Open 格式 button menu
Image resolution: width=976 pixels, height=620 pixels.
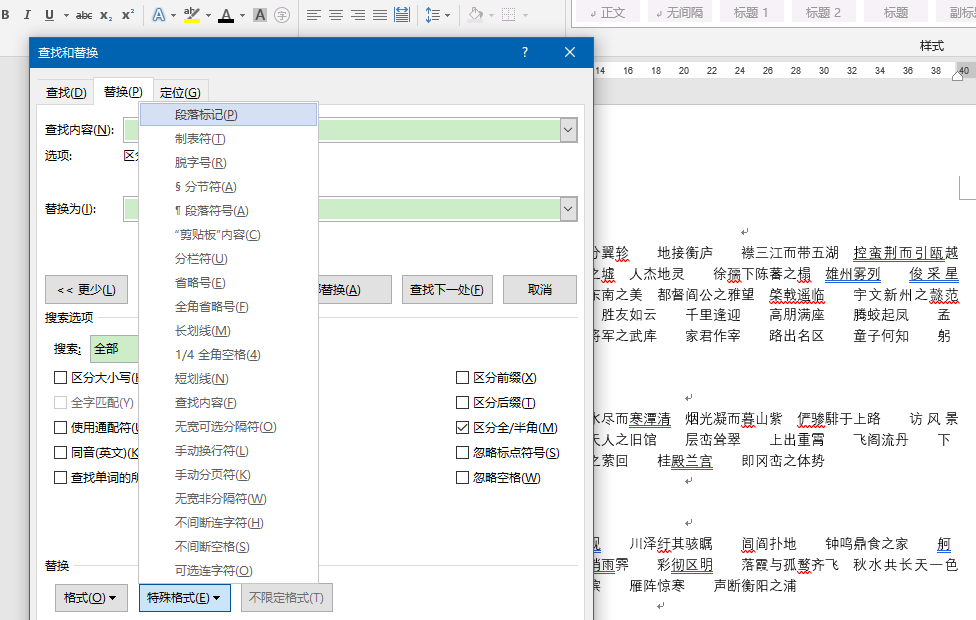[x=91, y=598]
